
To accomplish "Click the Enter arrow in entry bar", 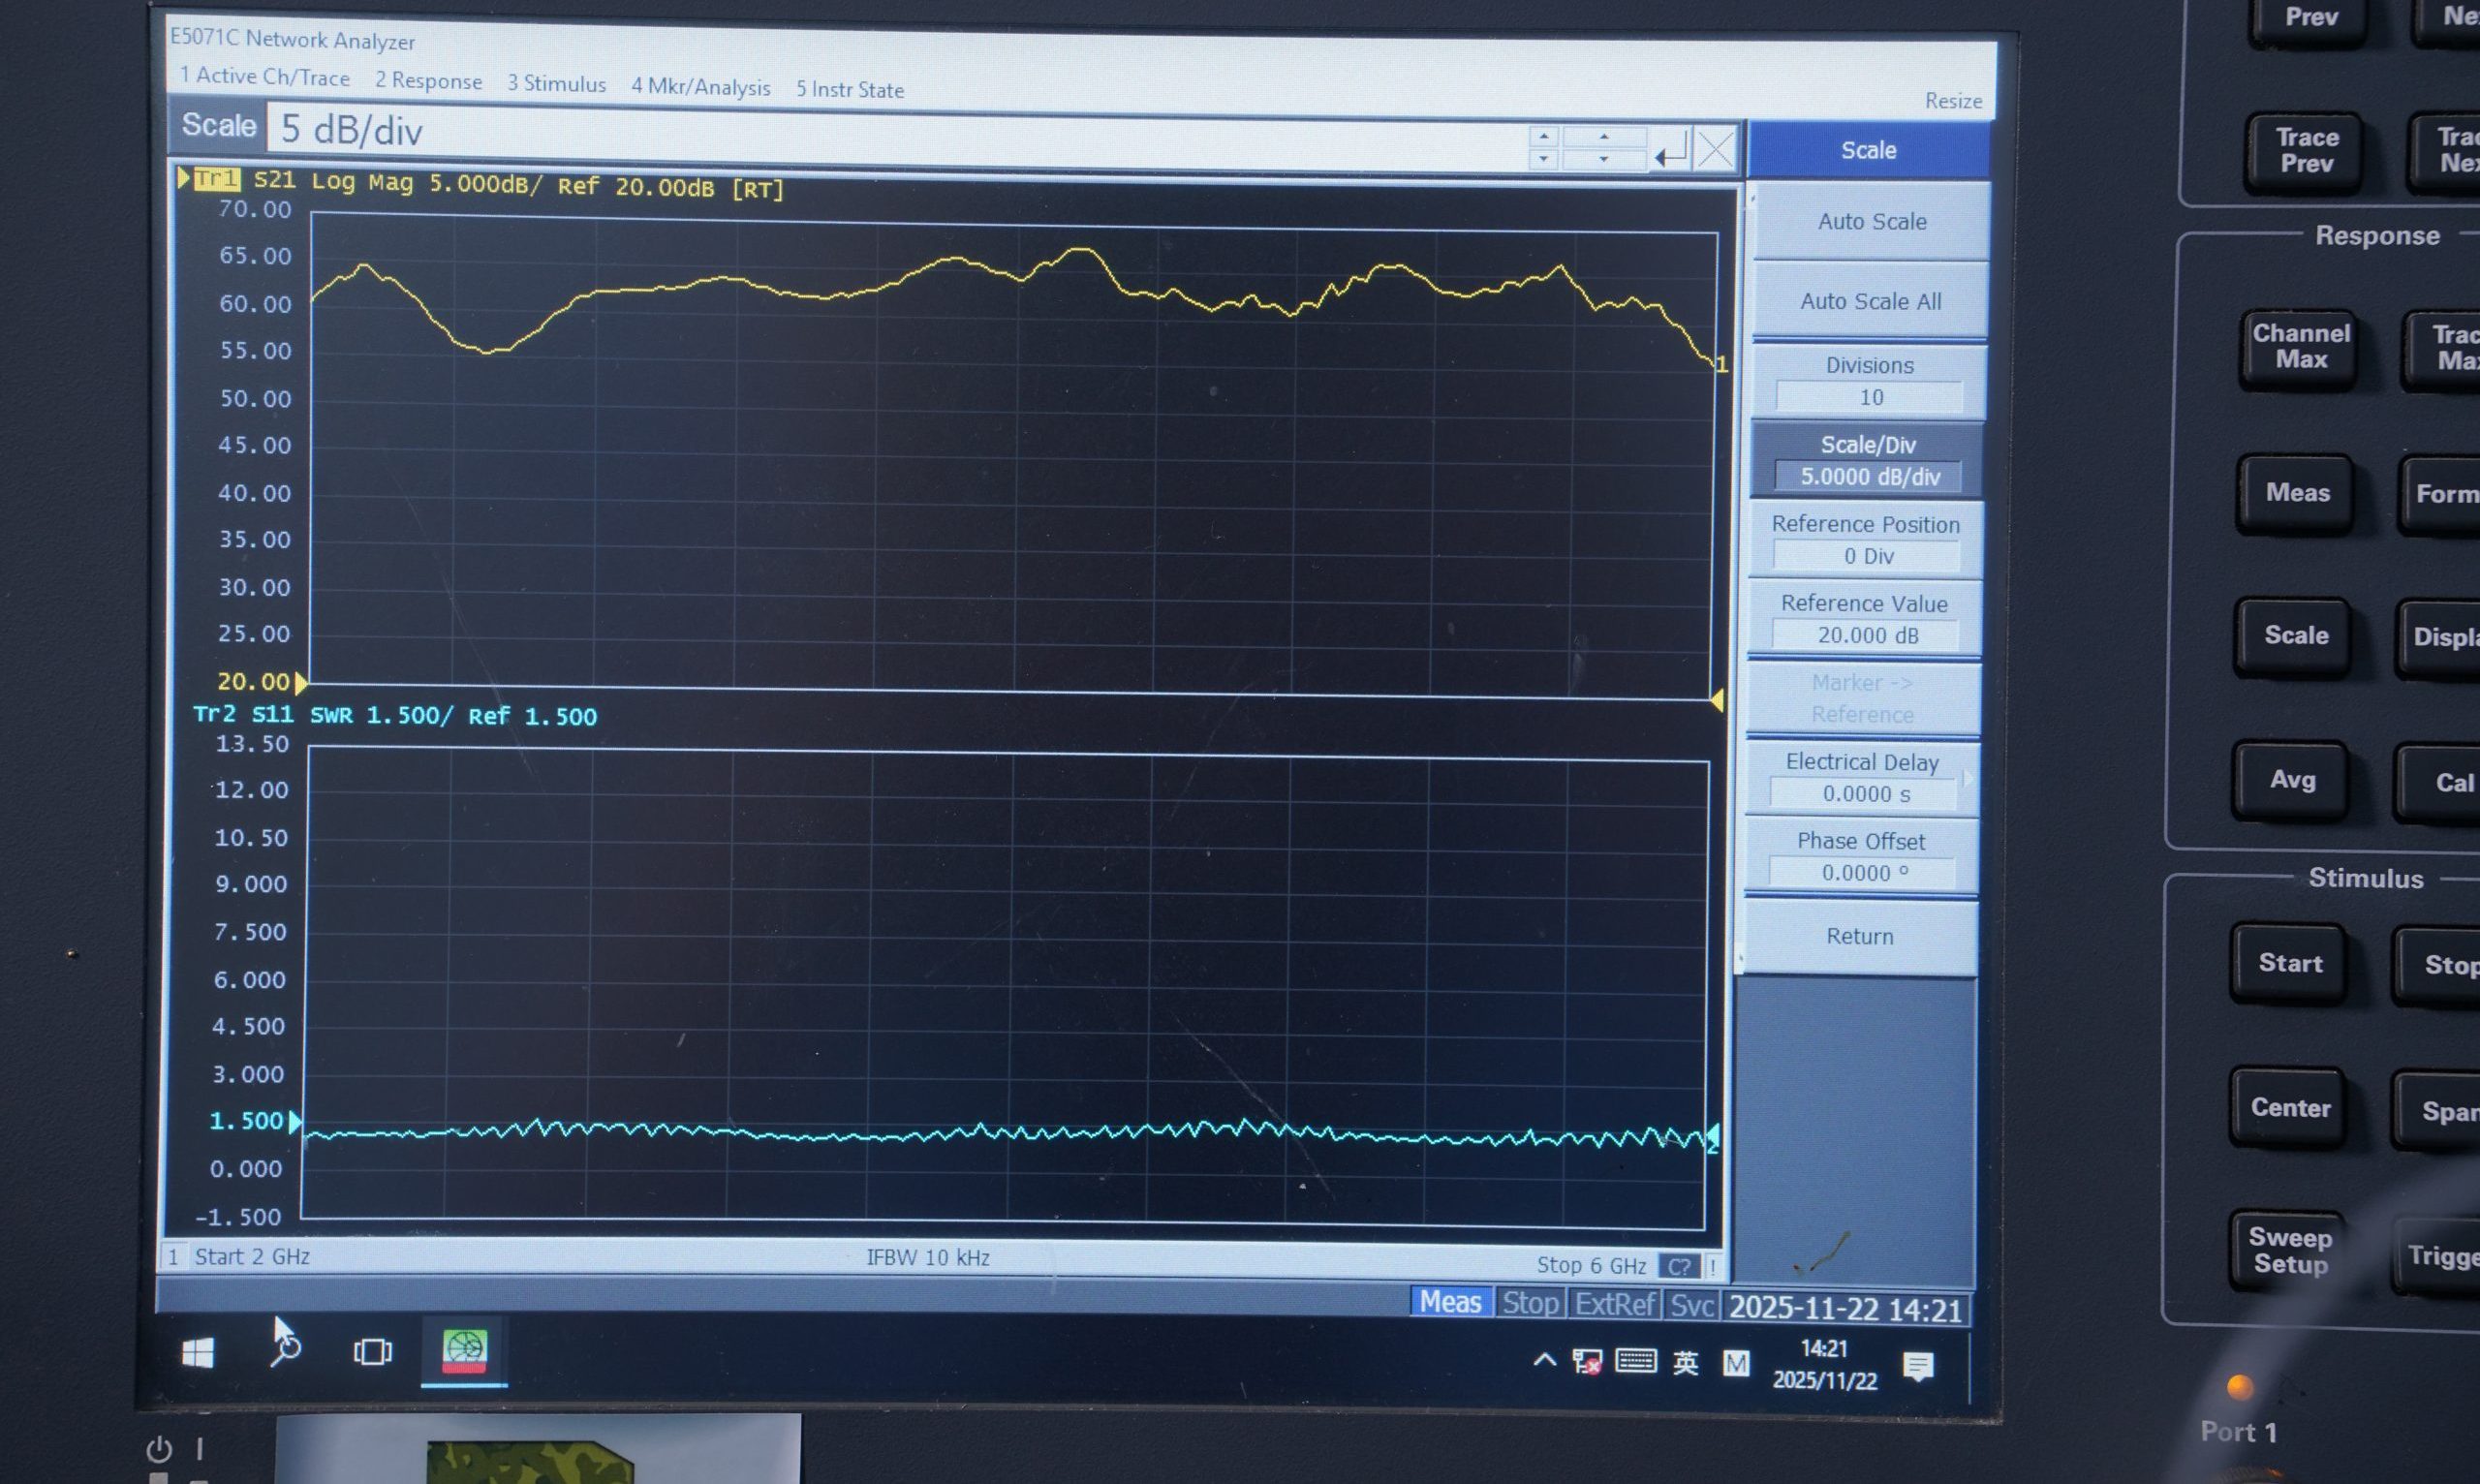I will 1671,153.
